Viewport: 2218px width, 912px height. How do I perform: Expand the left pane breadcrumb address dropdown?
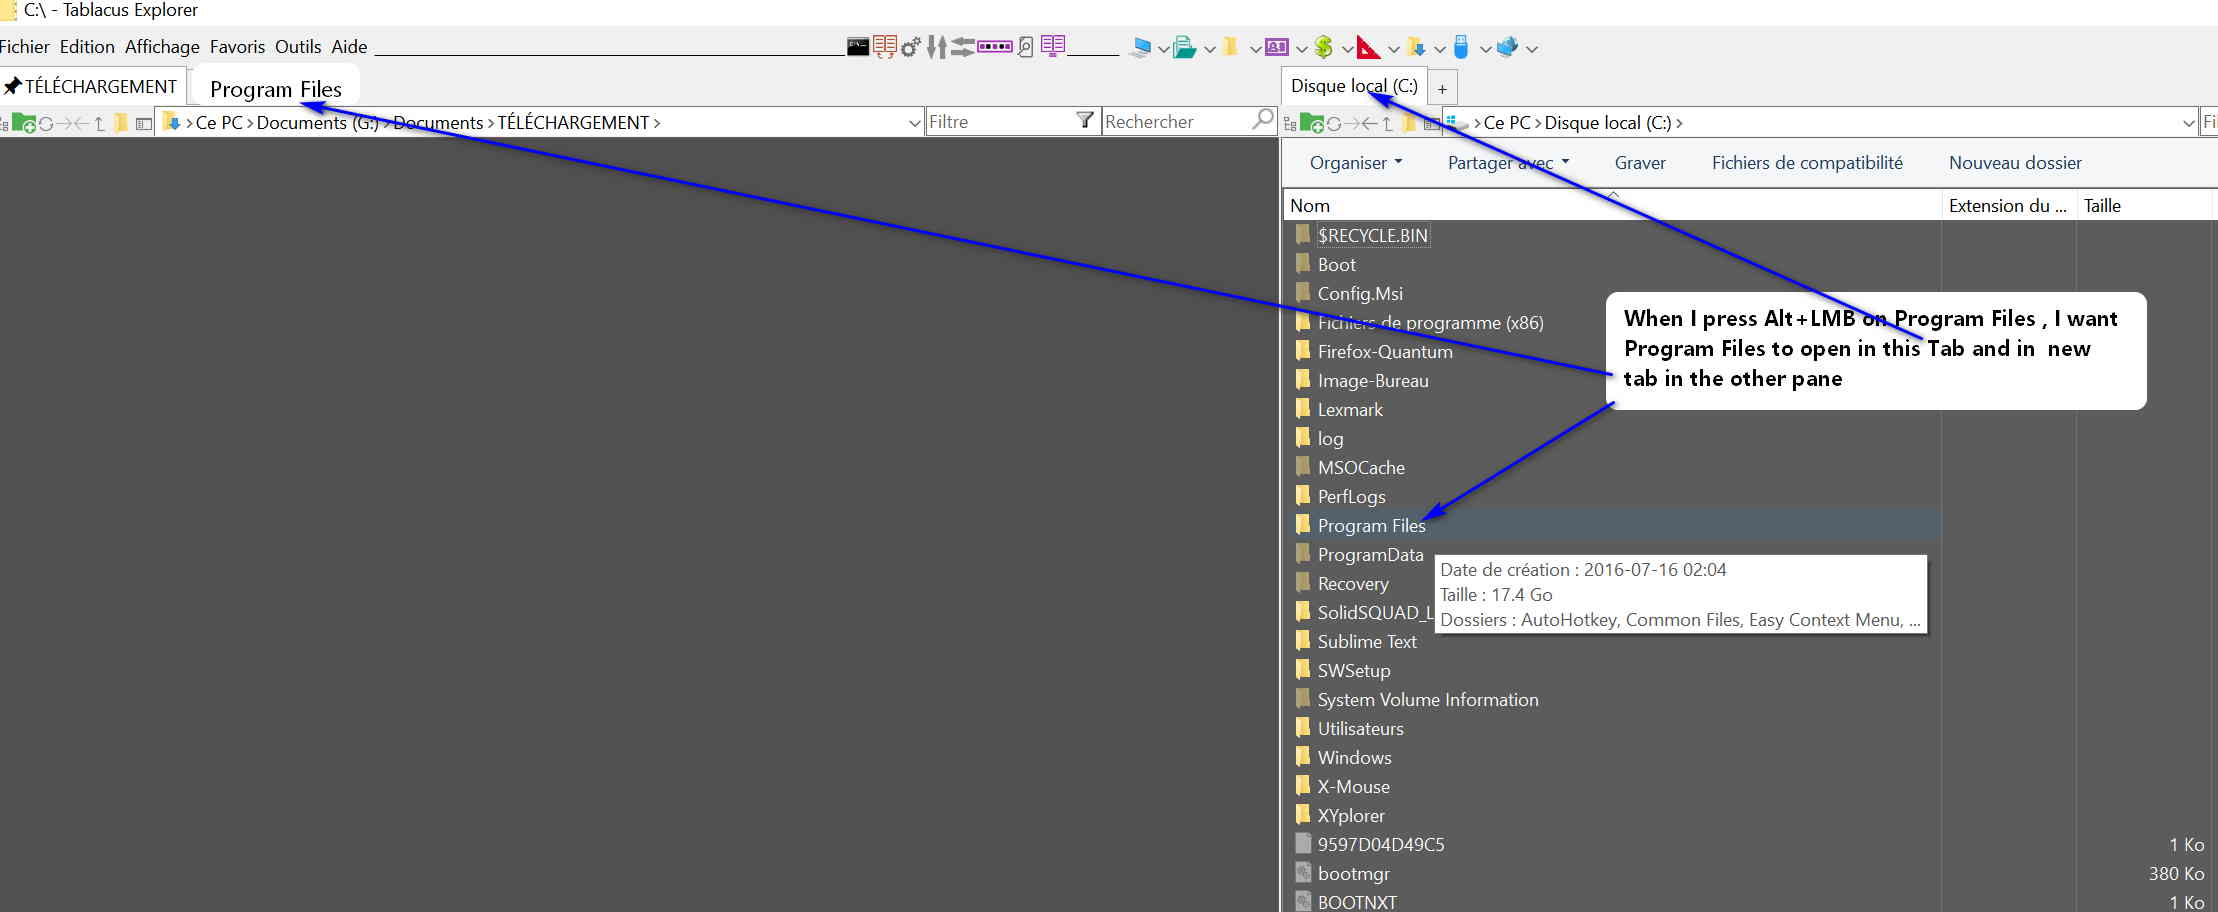(914, 121)
